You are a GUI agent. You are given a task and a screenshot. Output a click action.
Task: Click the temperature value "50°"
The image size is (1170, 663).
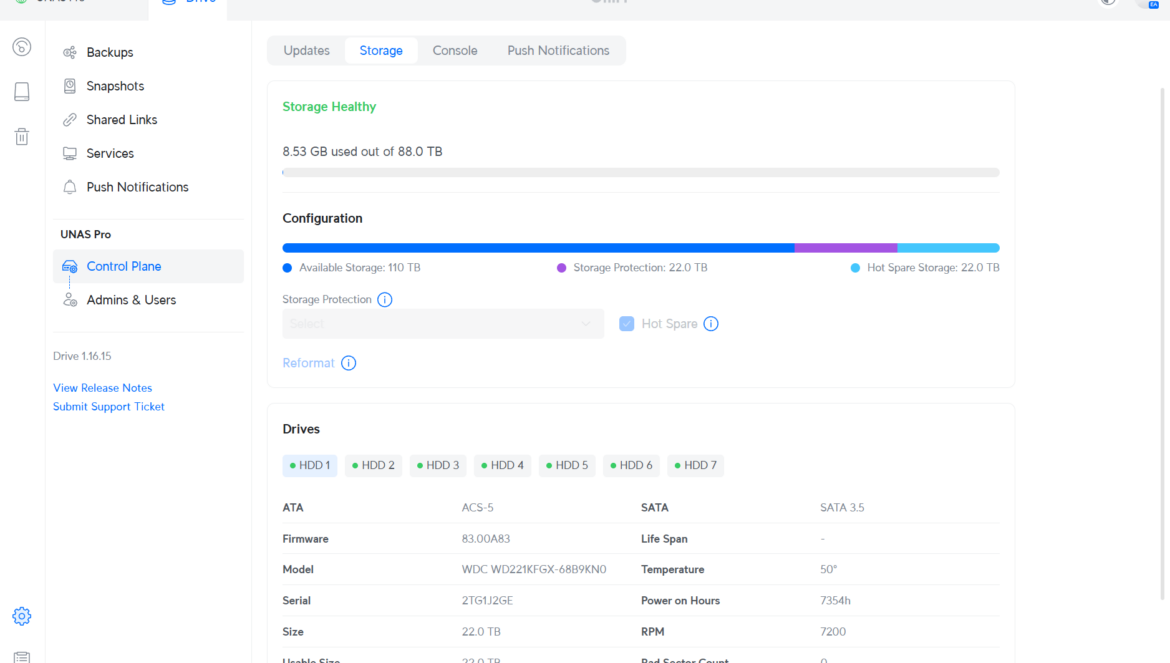click(829, 570)
